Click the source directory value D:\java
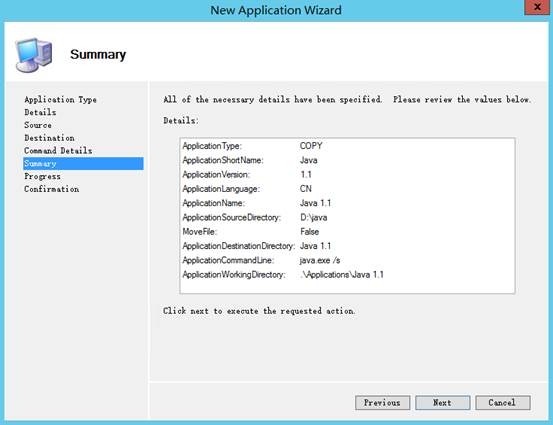This screenshot has height=425, width=553. [x=314, y=218]
